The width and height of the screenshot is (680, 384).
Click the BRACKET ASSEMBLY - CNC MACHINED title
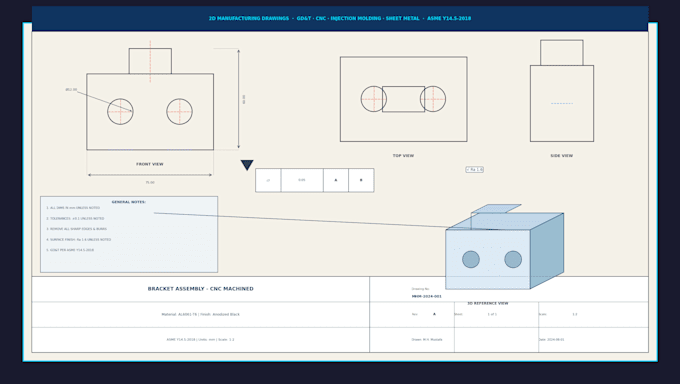(200, 289)
